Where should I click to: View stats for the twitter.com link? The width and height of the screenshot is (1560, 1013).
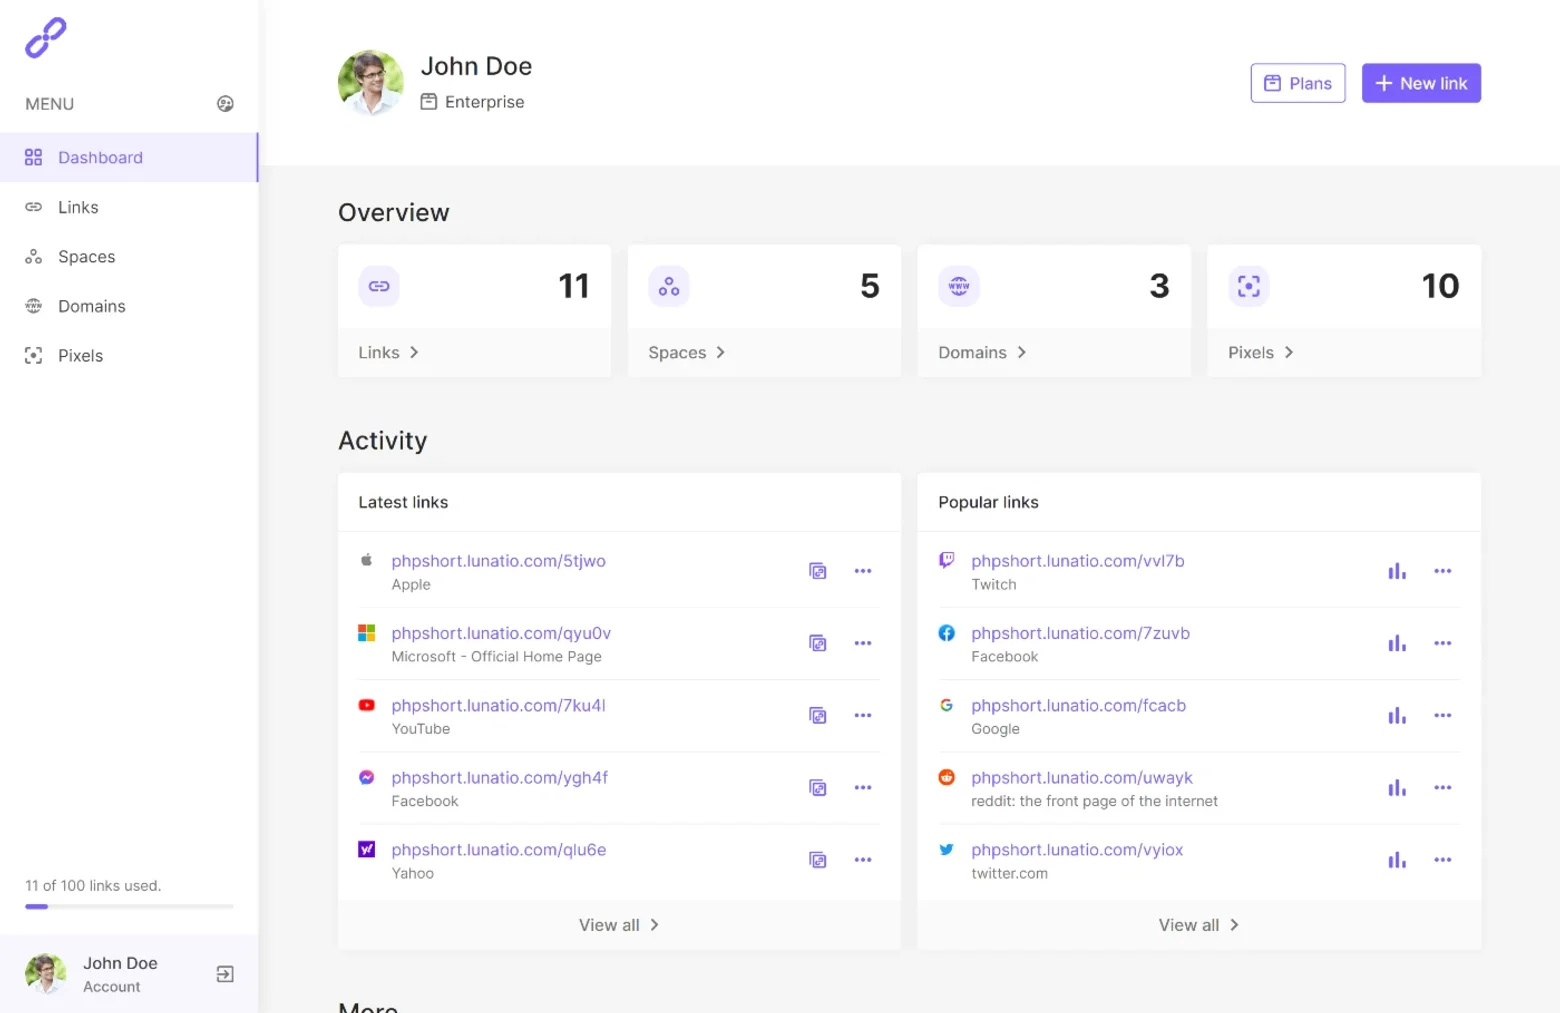click(x=1397, y=860)
